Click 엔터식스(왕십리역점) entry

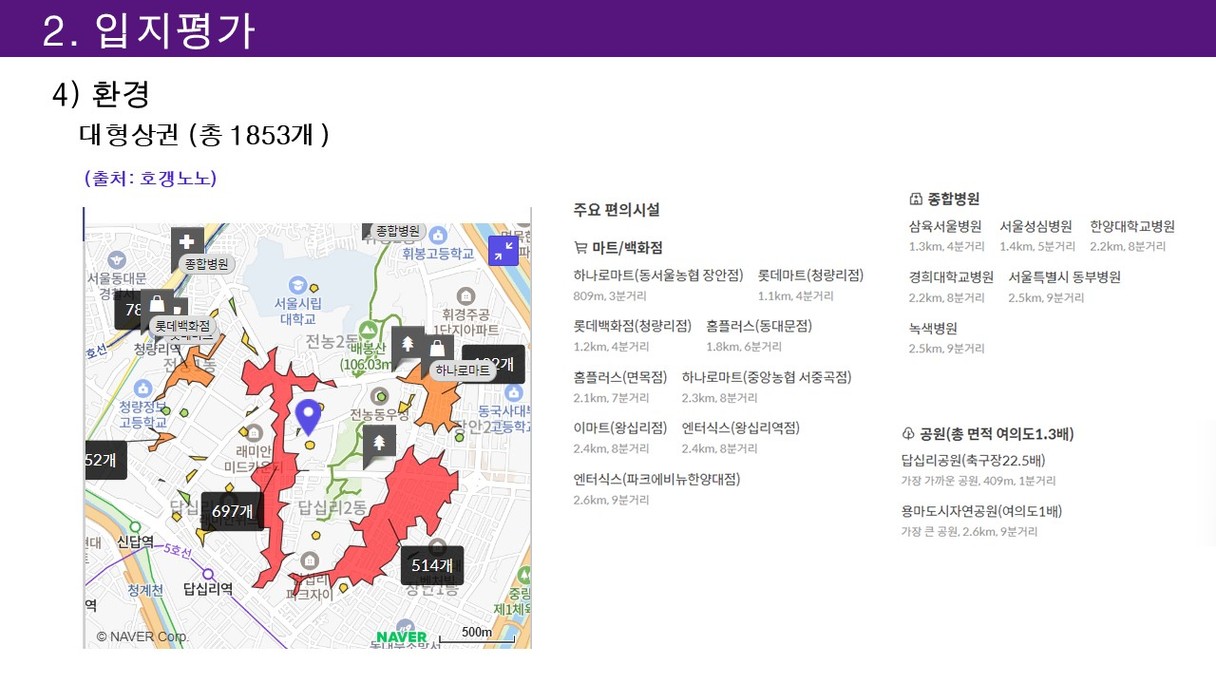click(x=741, y=428)
